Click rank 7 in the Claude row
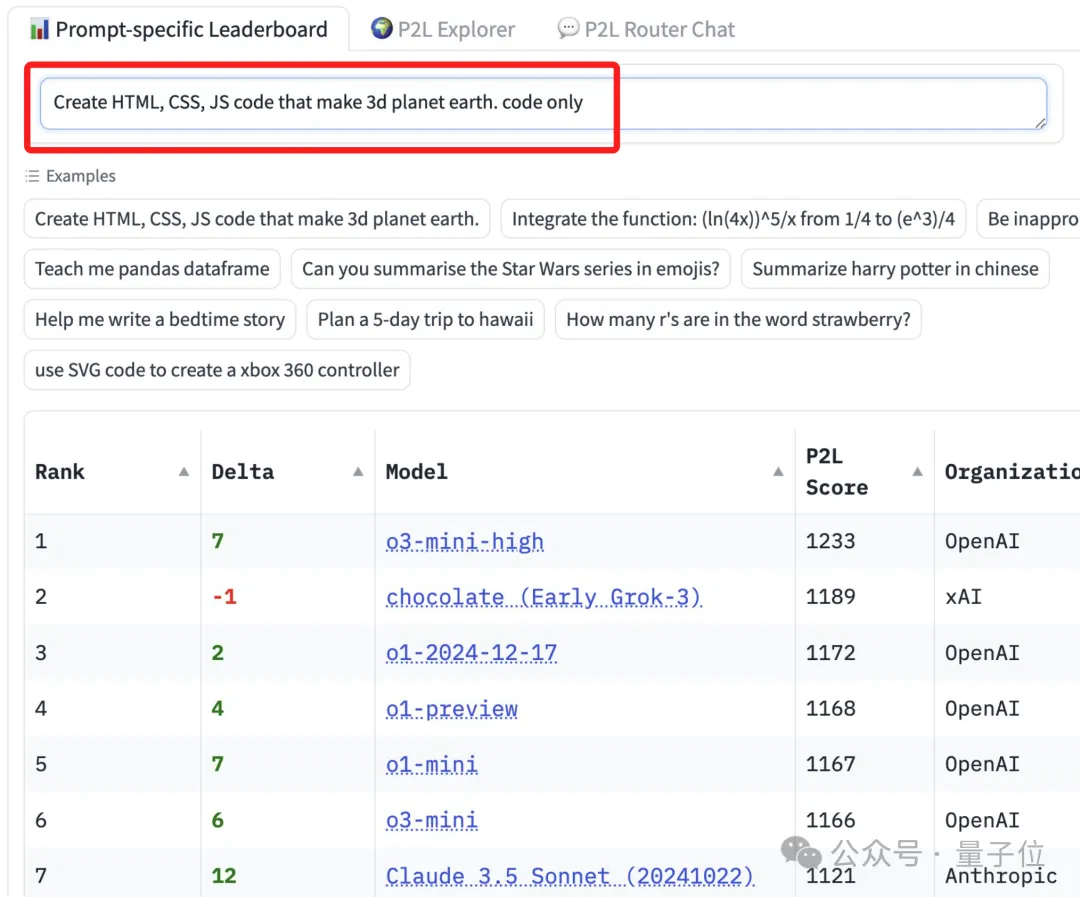This screenshot has height=897, width=1080. (x=41, y=876)
